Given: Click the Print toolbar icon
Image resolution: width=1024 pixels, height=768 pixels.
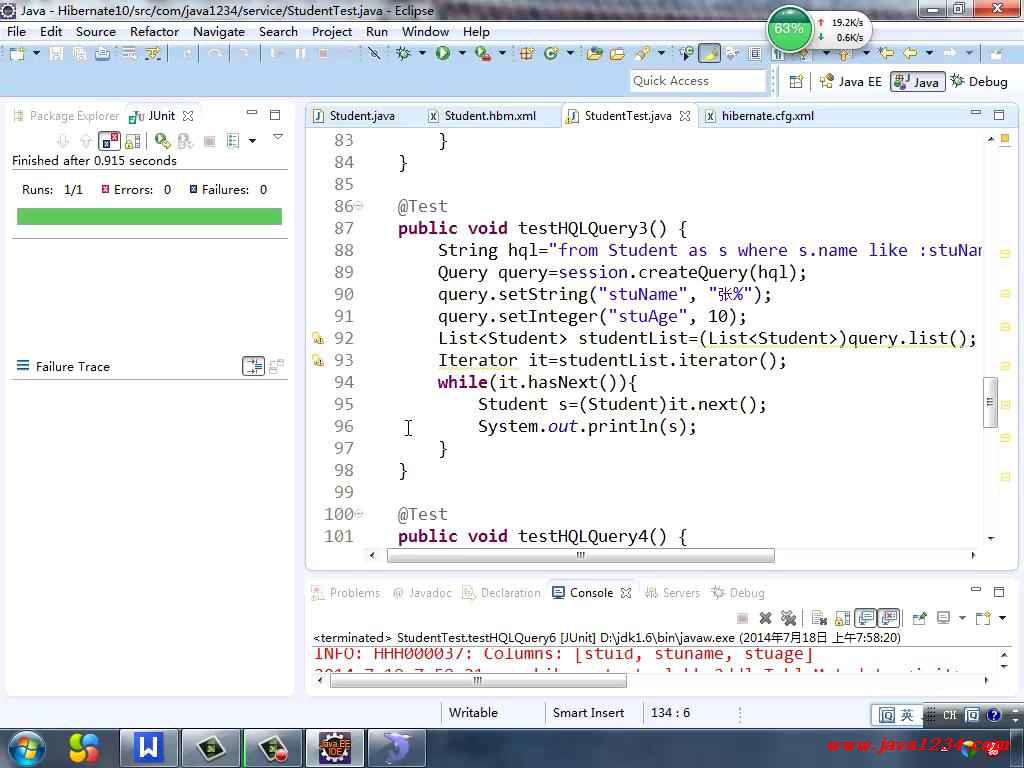Looking at the screenshot, I should point(103,54).
